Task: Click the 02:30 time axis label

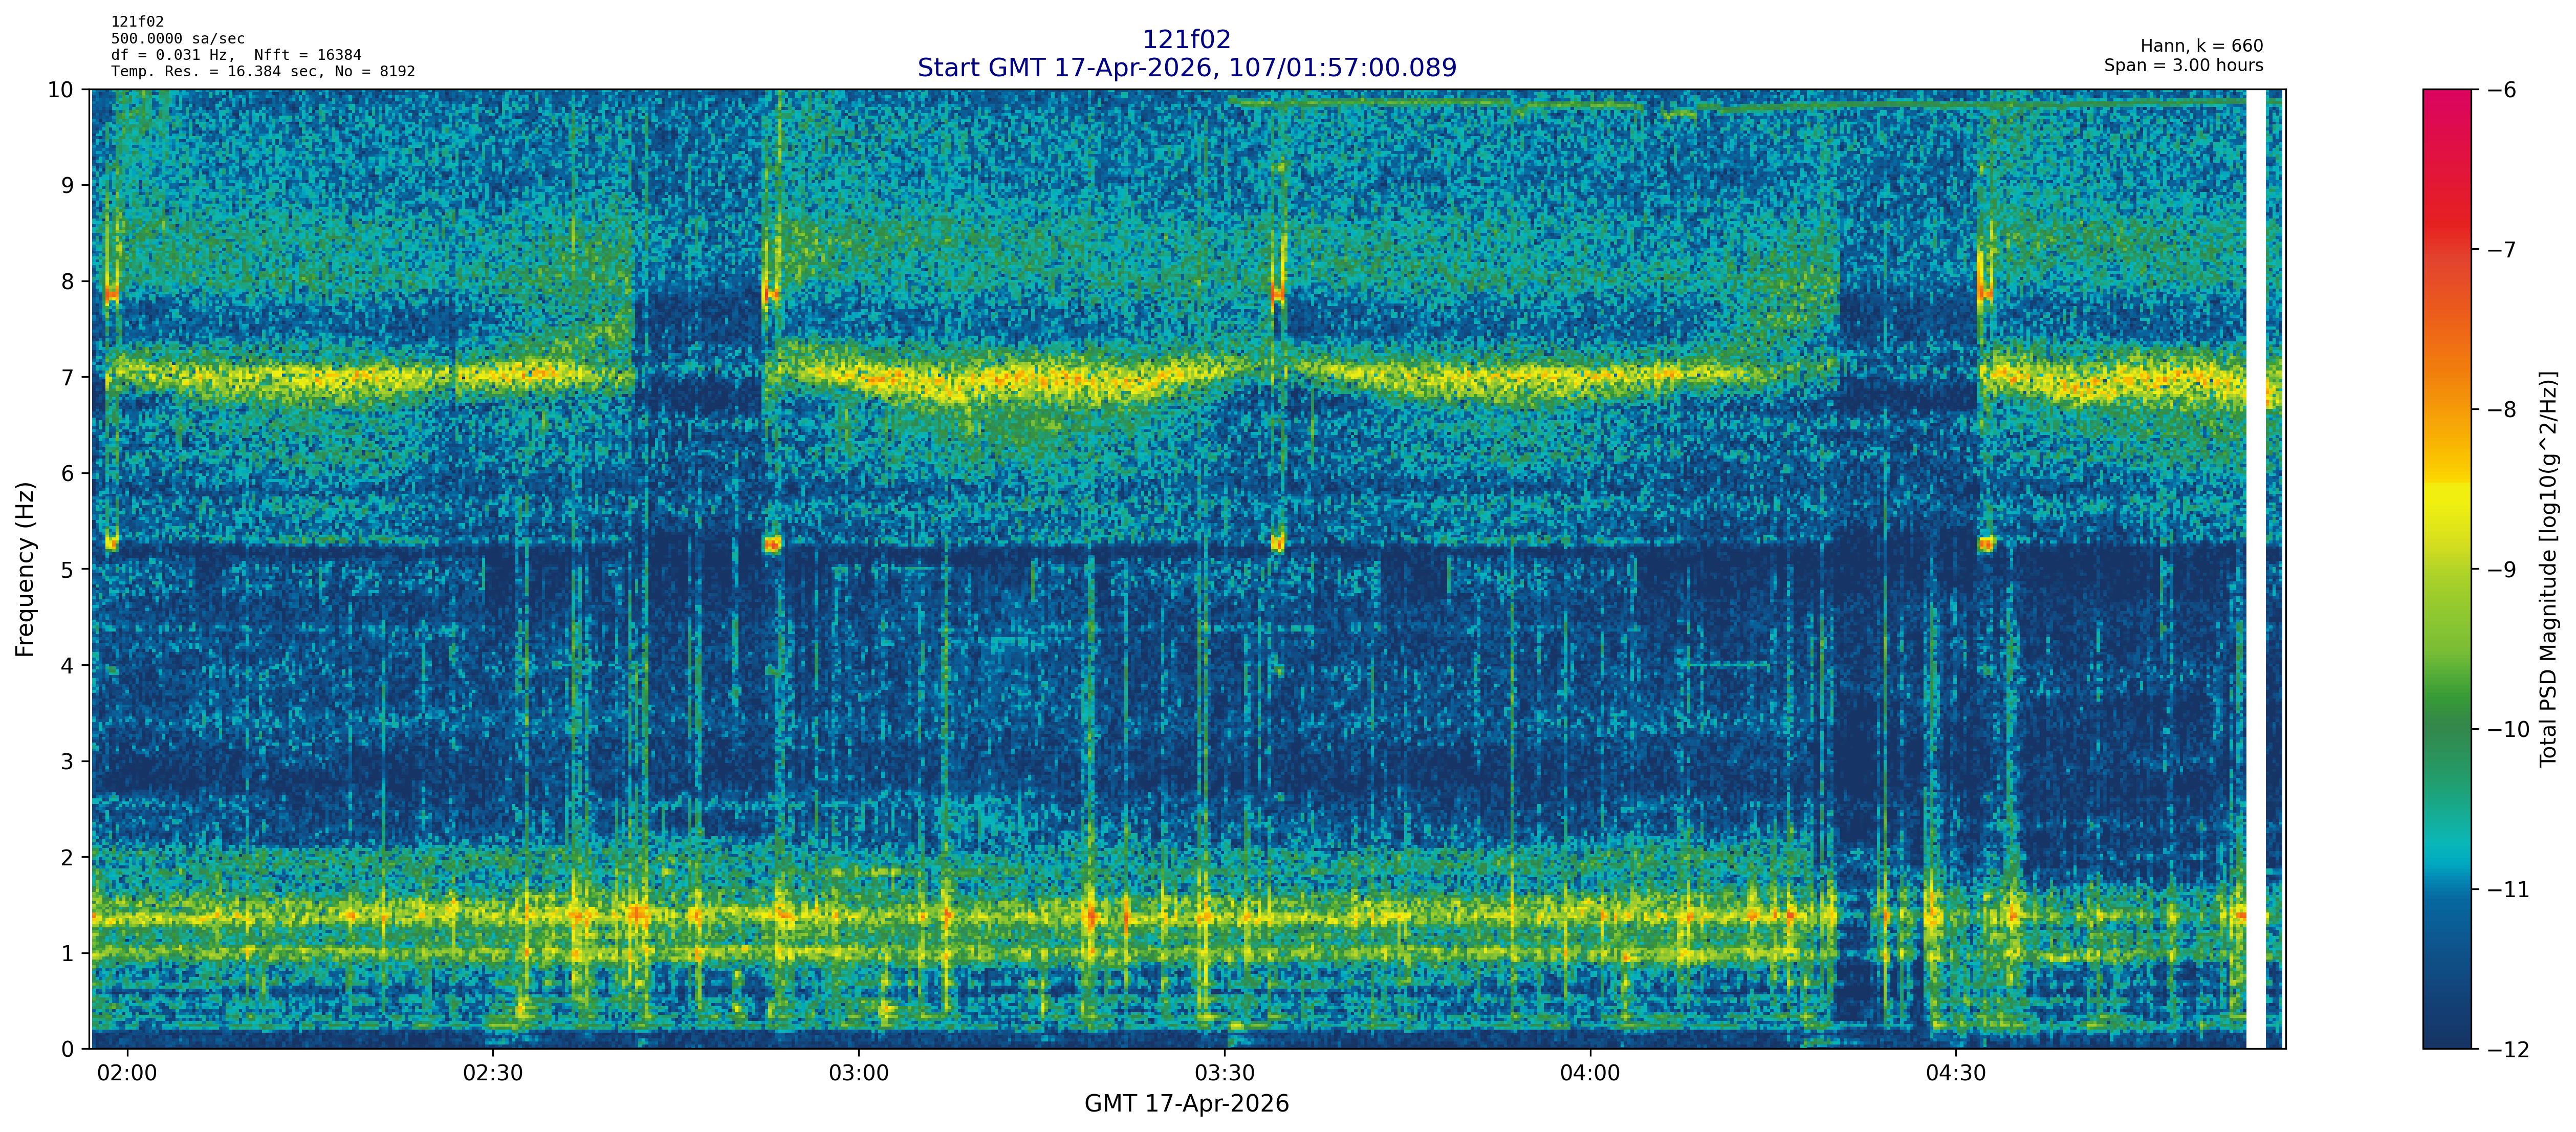Action: 493,1074
